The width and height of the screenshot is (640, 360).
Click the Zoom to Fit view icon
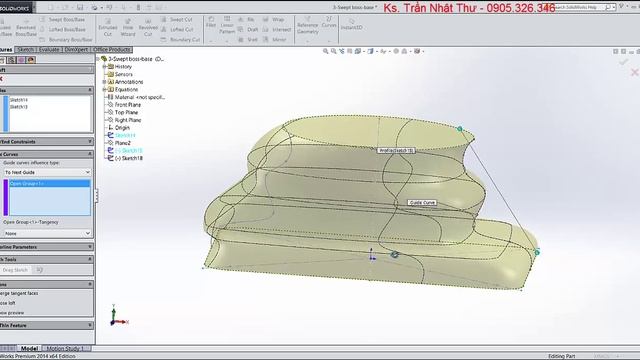[x=325, y=51]
